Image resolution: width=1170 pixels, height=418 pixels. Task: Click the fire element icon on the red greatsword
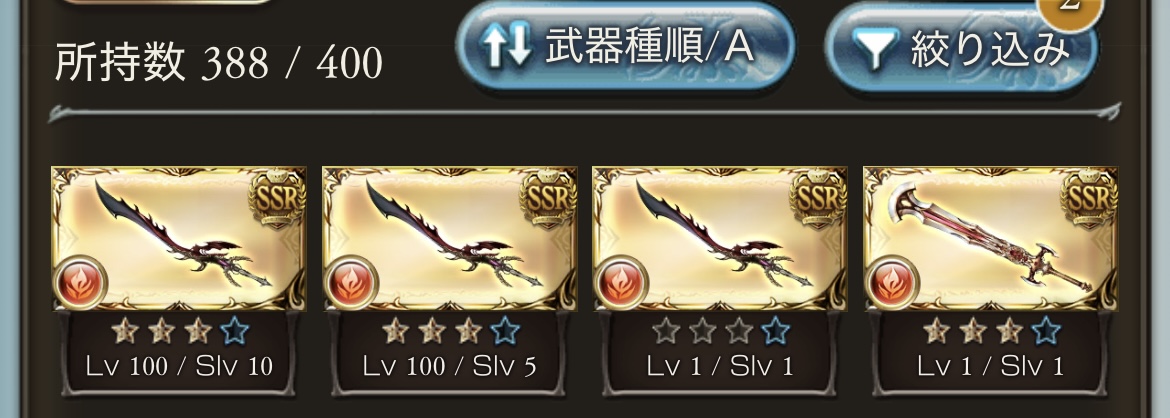click(892, 282)
